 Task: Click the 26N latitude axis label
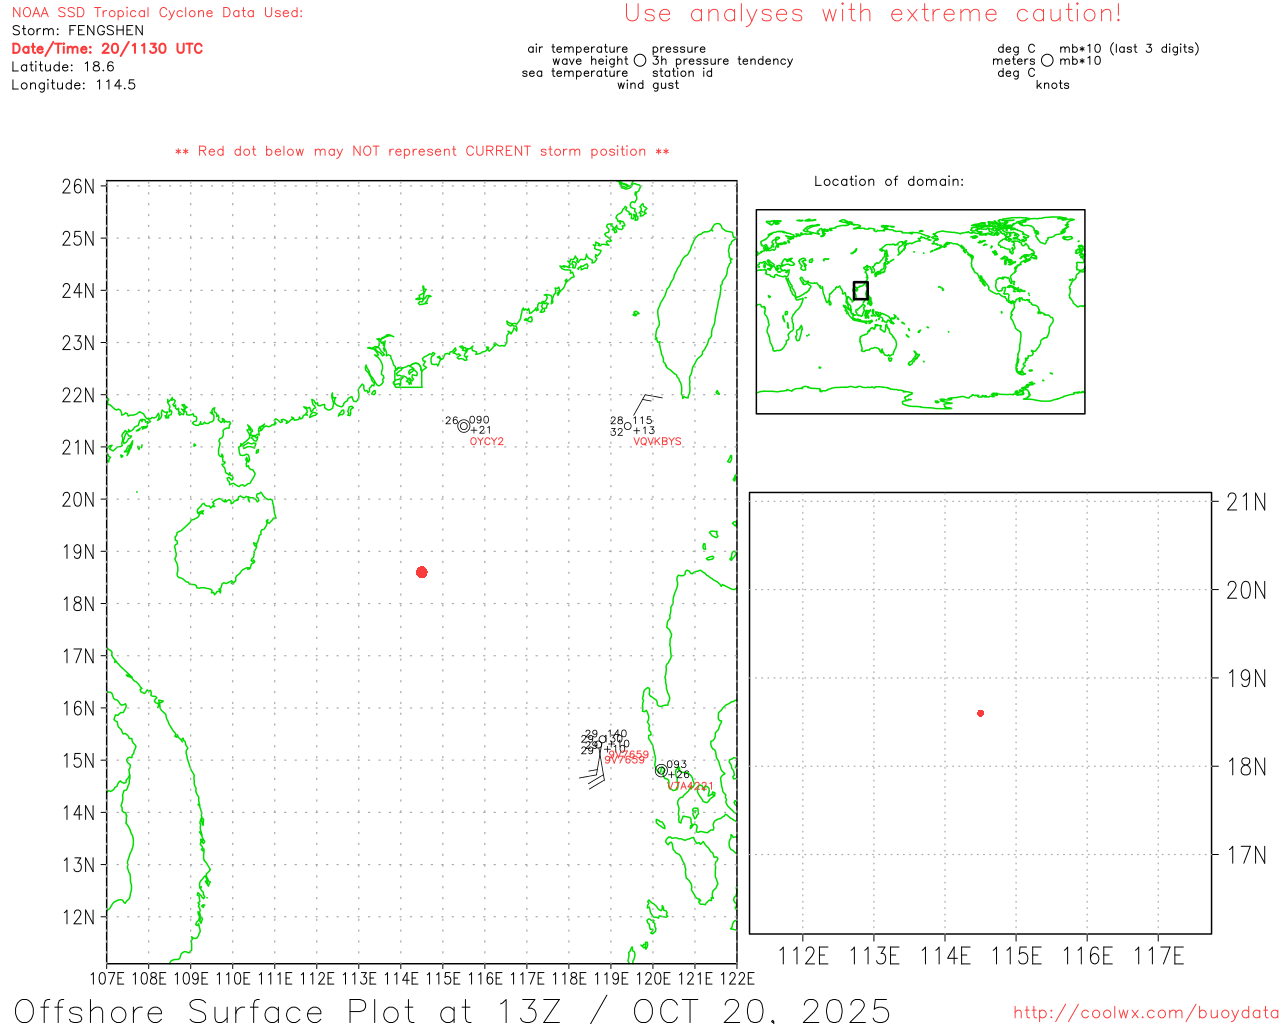click(x=78, y=187)
